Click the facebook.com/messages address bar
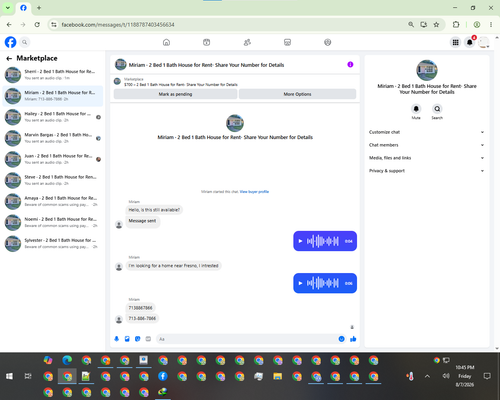500x400 pixels. click(230, 25)
